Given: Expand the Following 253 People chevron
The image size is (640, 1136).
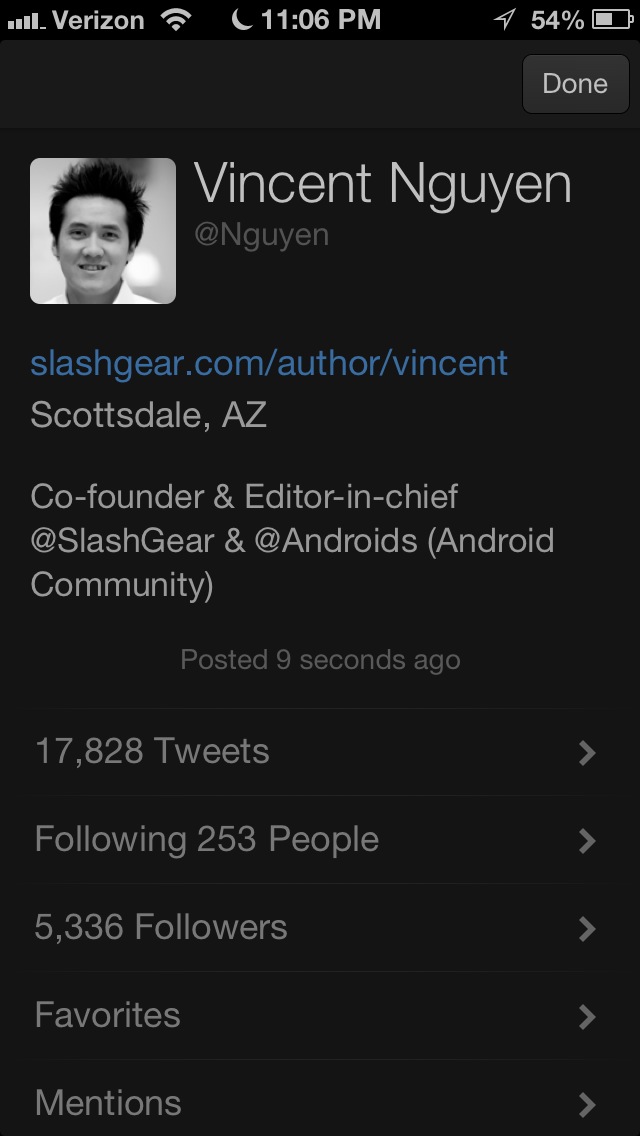Looking at the screenshot, I should [x=587, y=841].
